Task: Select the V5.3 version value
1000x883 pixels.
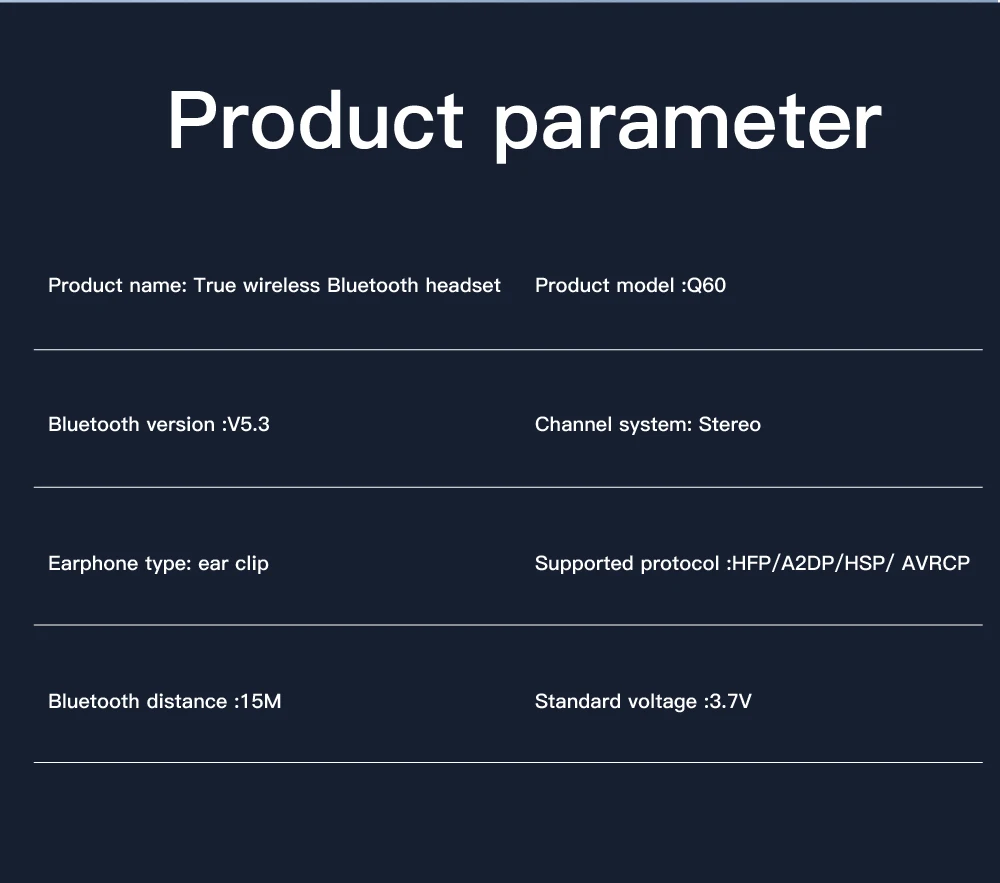Action: (248, 425)
